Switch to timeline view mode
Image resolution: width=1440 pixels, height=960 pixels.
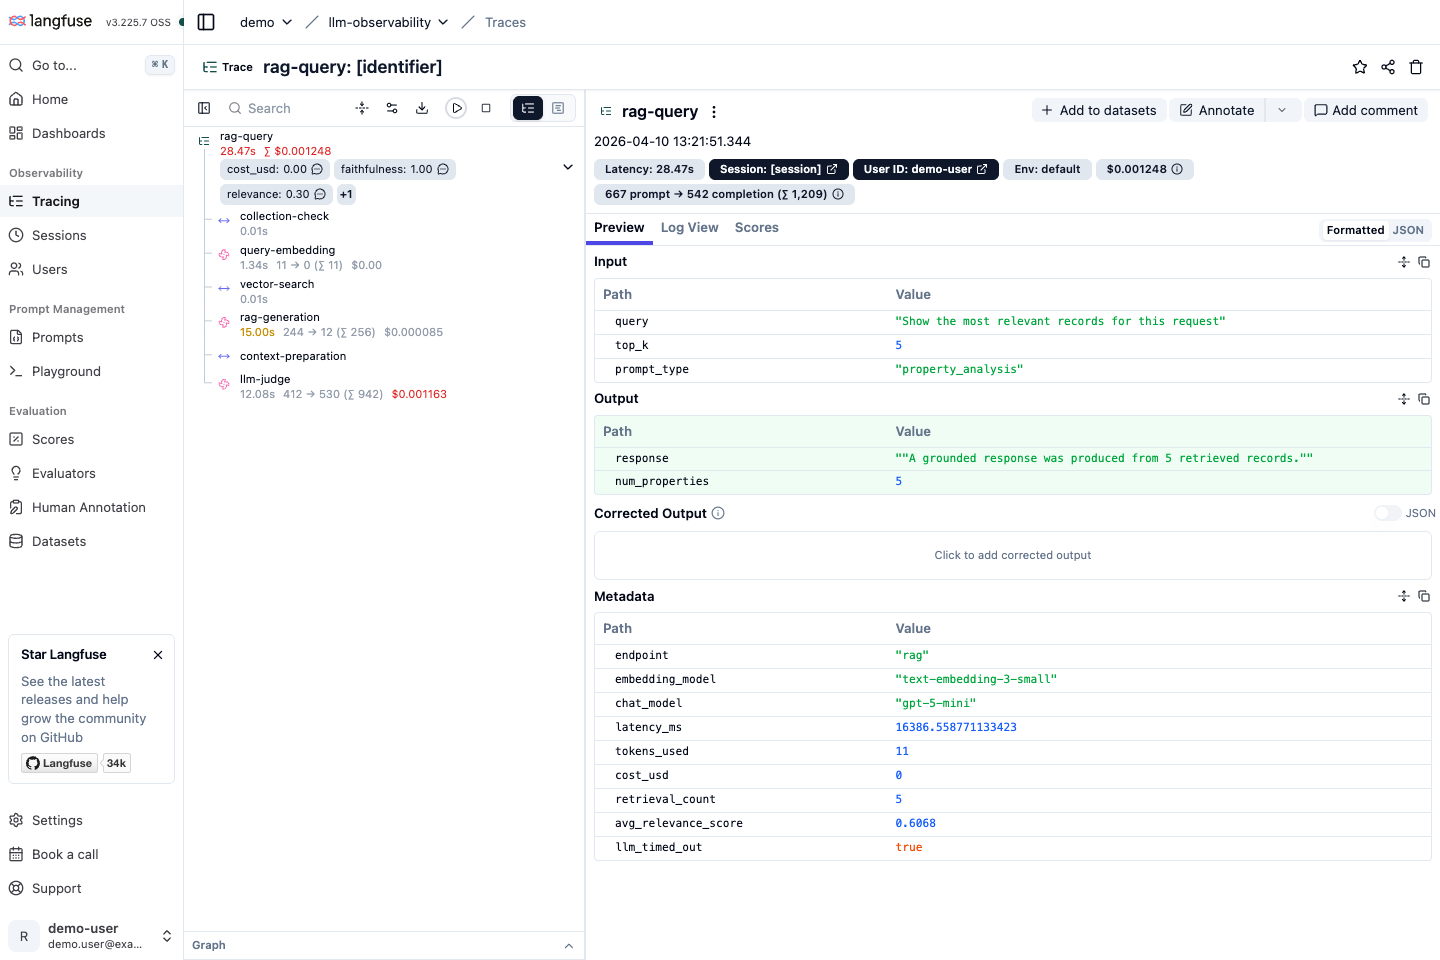[x=558, y=108]
